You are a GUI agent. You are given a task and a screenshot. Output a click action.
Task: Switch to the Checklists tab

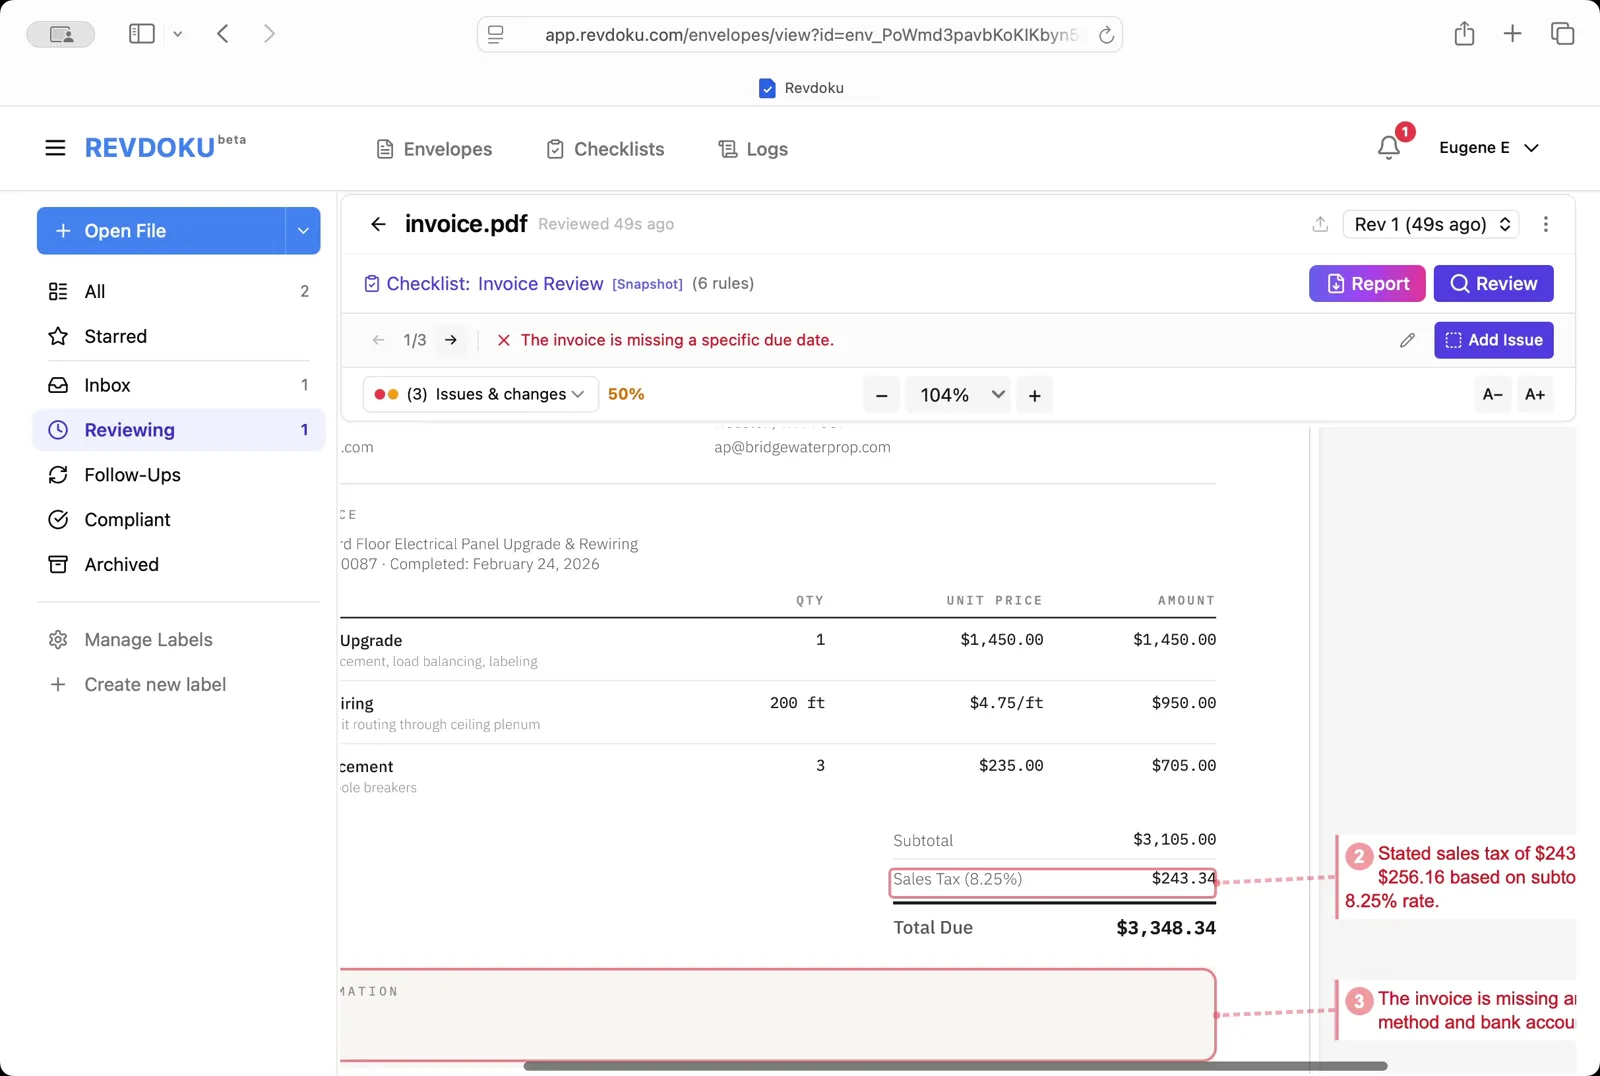pos(605,149)
